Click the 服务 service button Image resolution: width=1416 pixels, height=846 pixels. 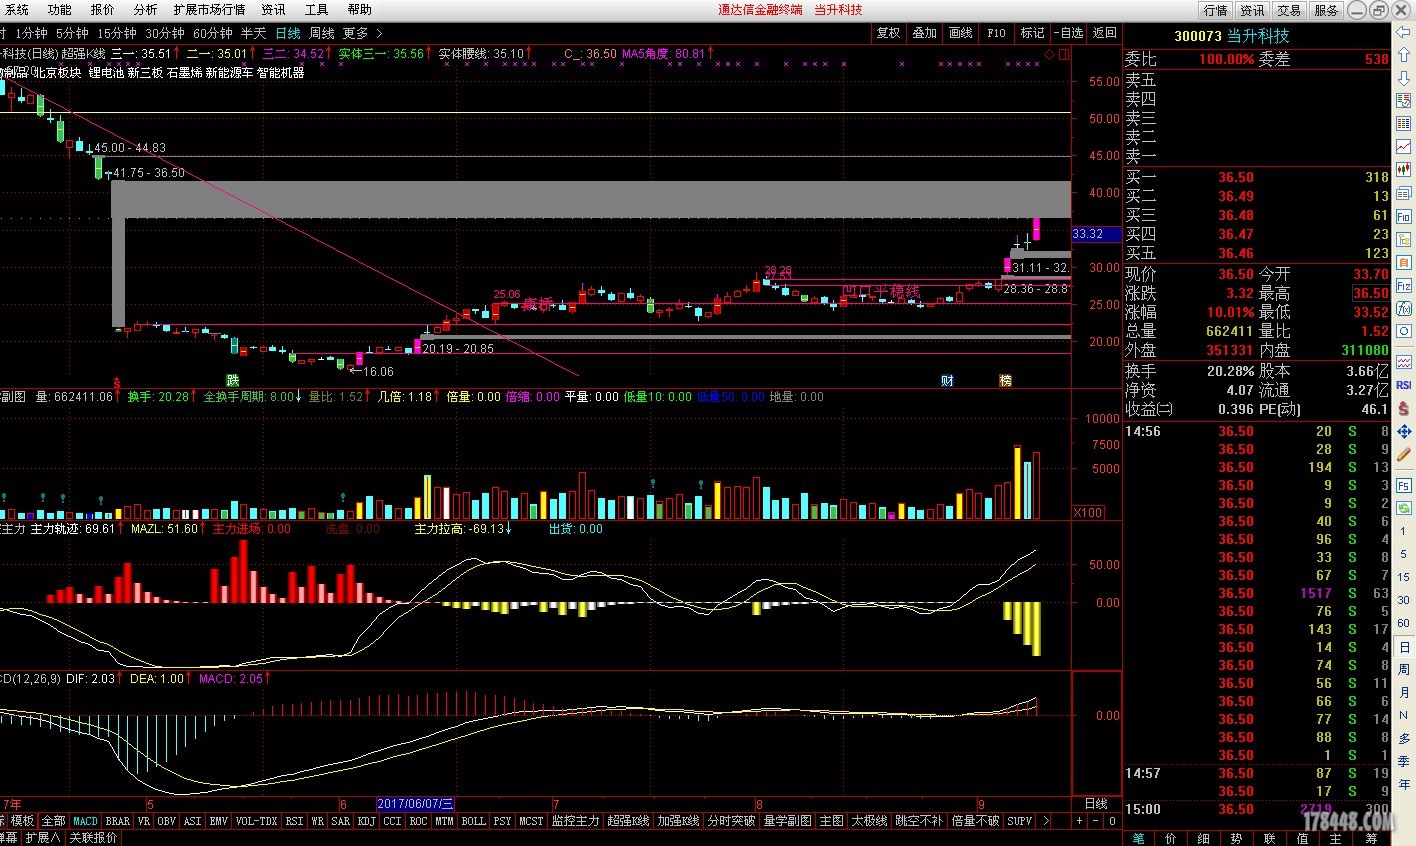point(1326,10)
